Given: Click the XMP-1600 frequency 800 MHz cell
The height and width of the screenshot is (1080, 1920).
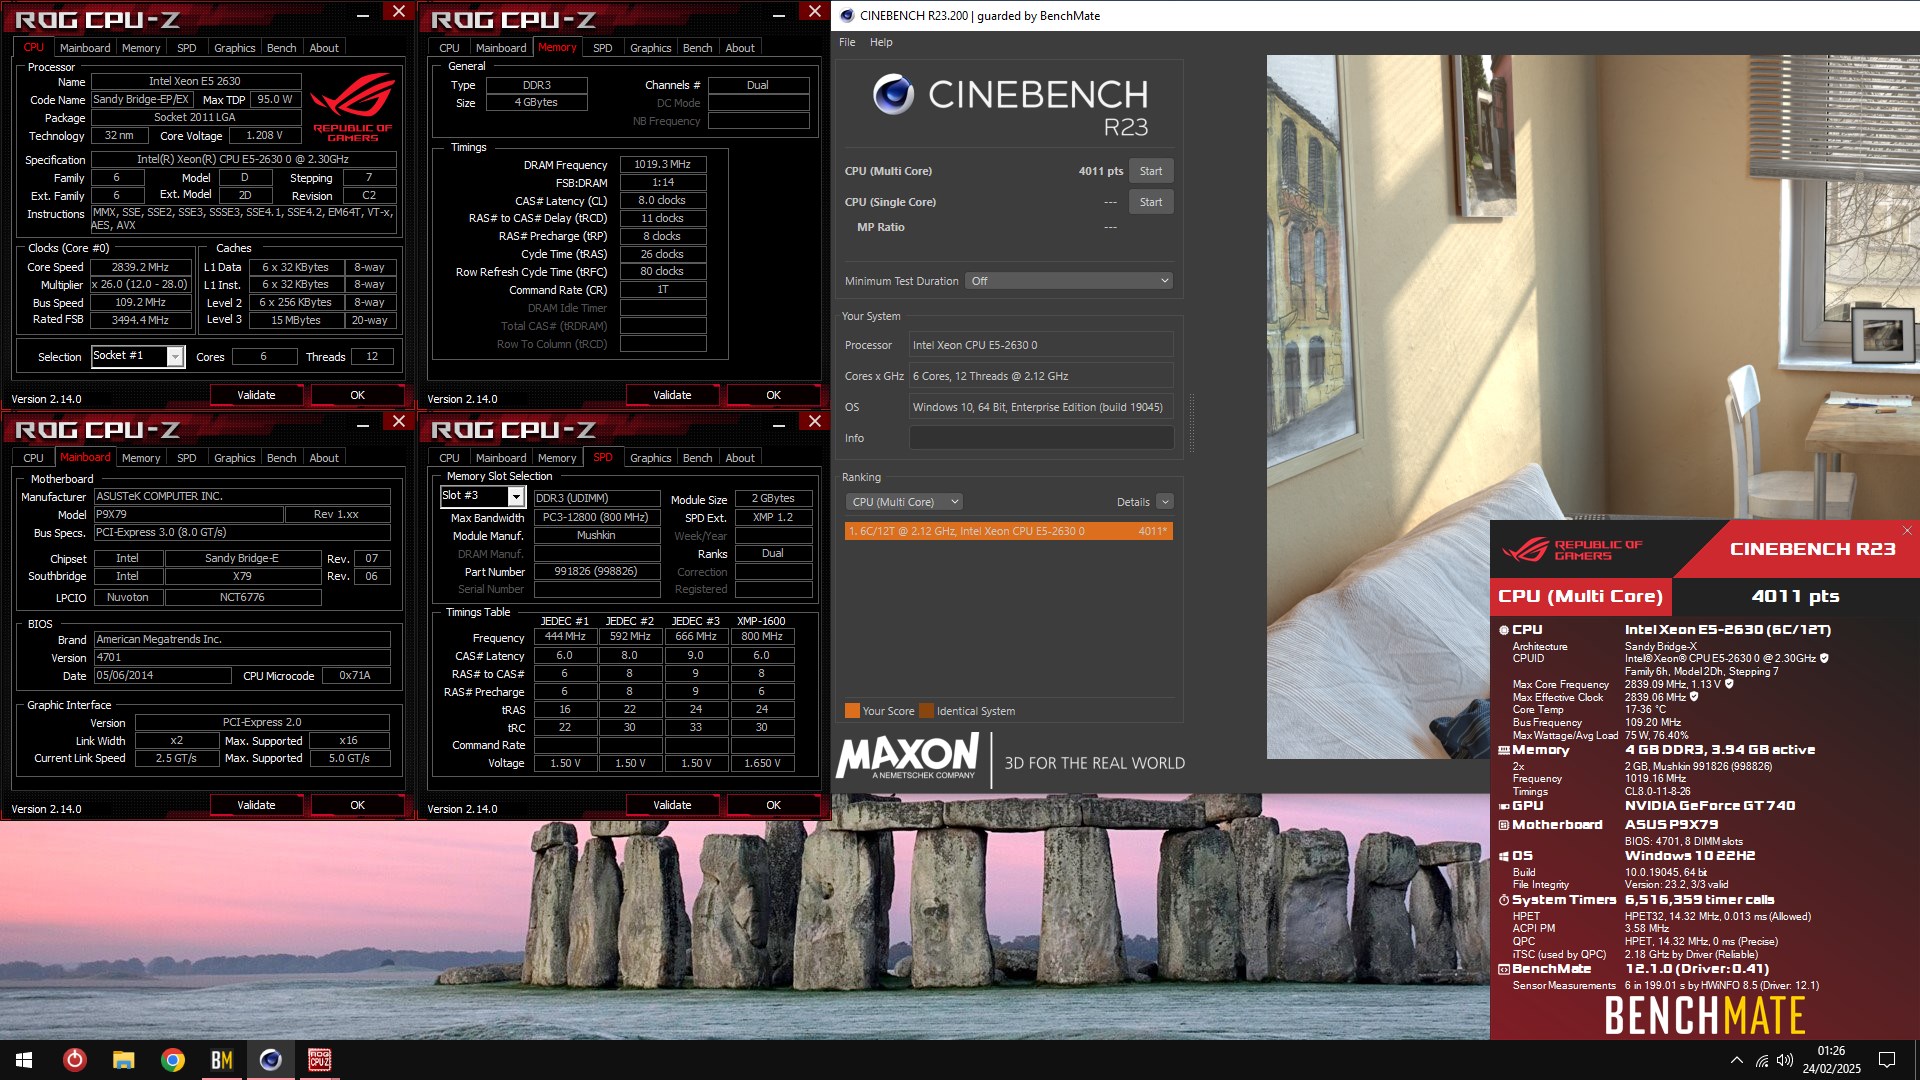Looking at the screenshot, I should pos(761,636).
